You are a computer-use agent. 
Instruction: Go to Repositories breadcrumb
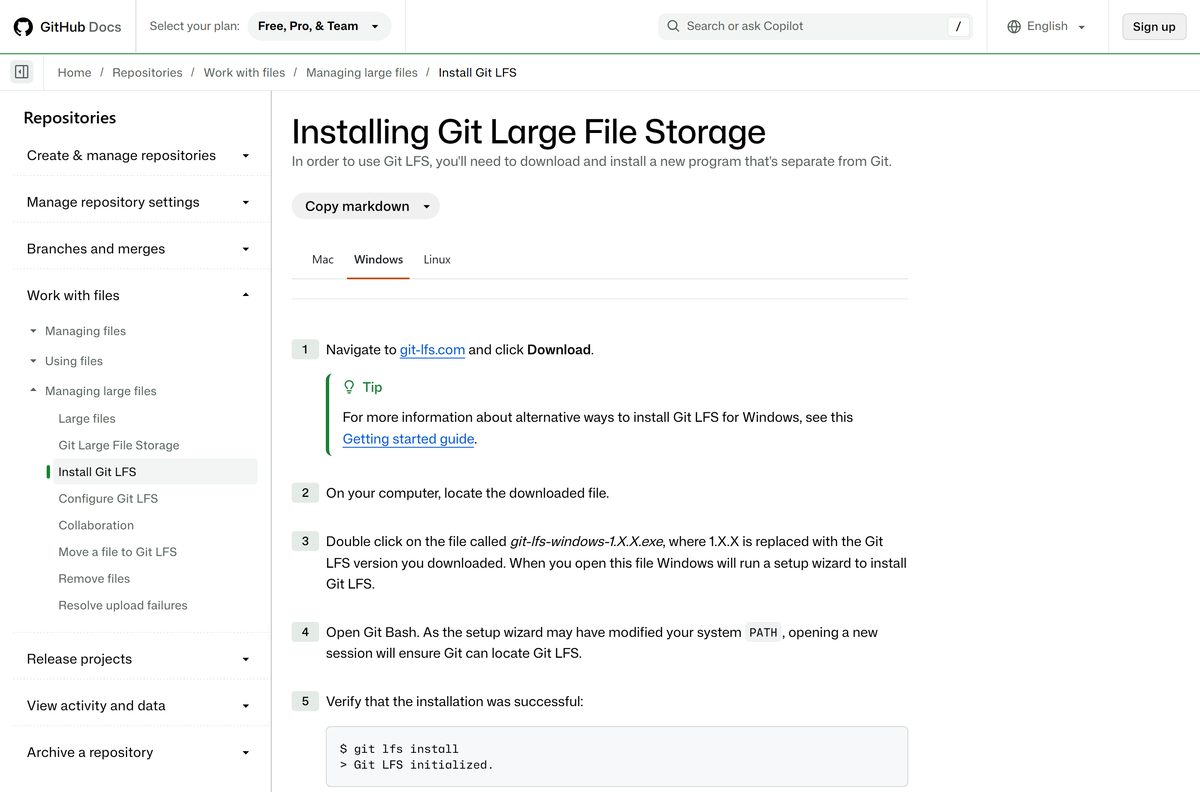(147, 72)
